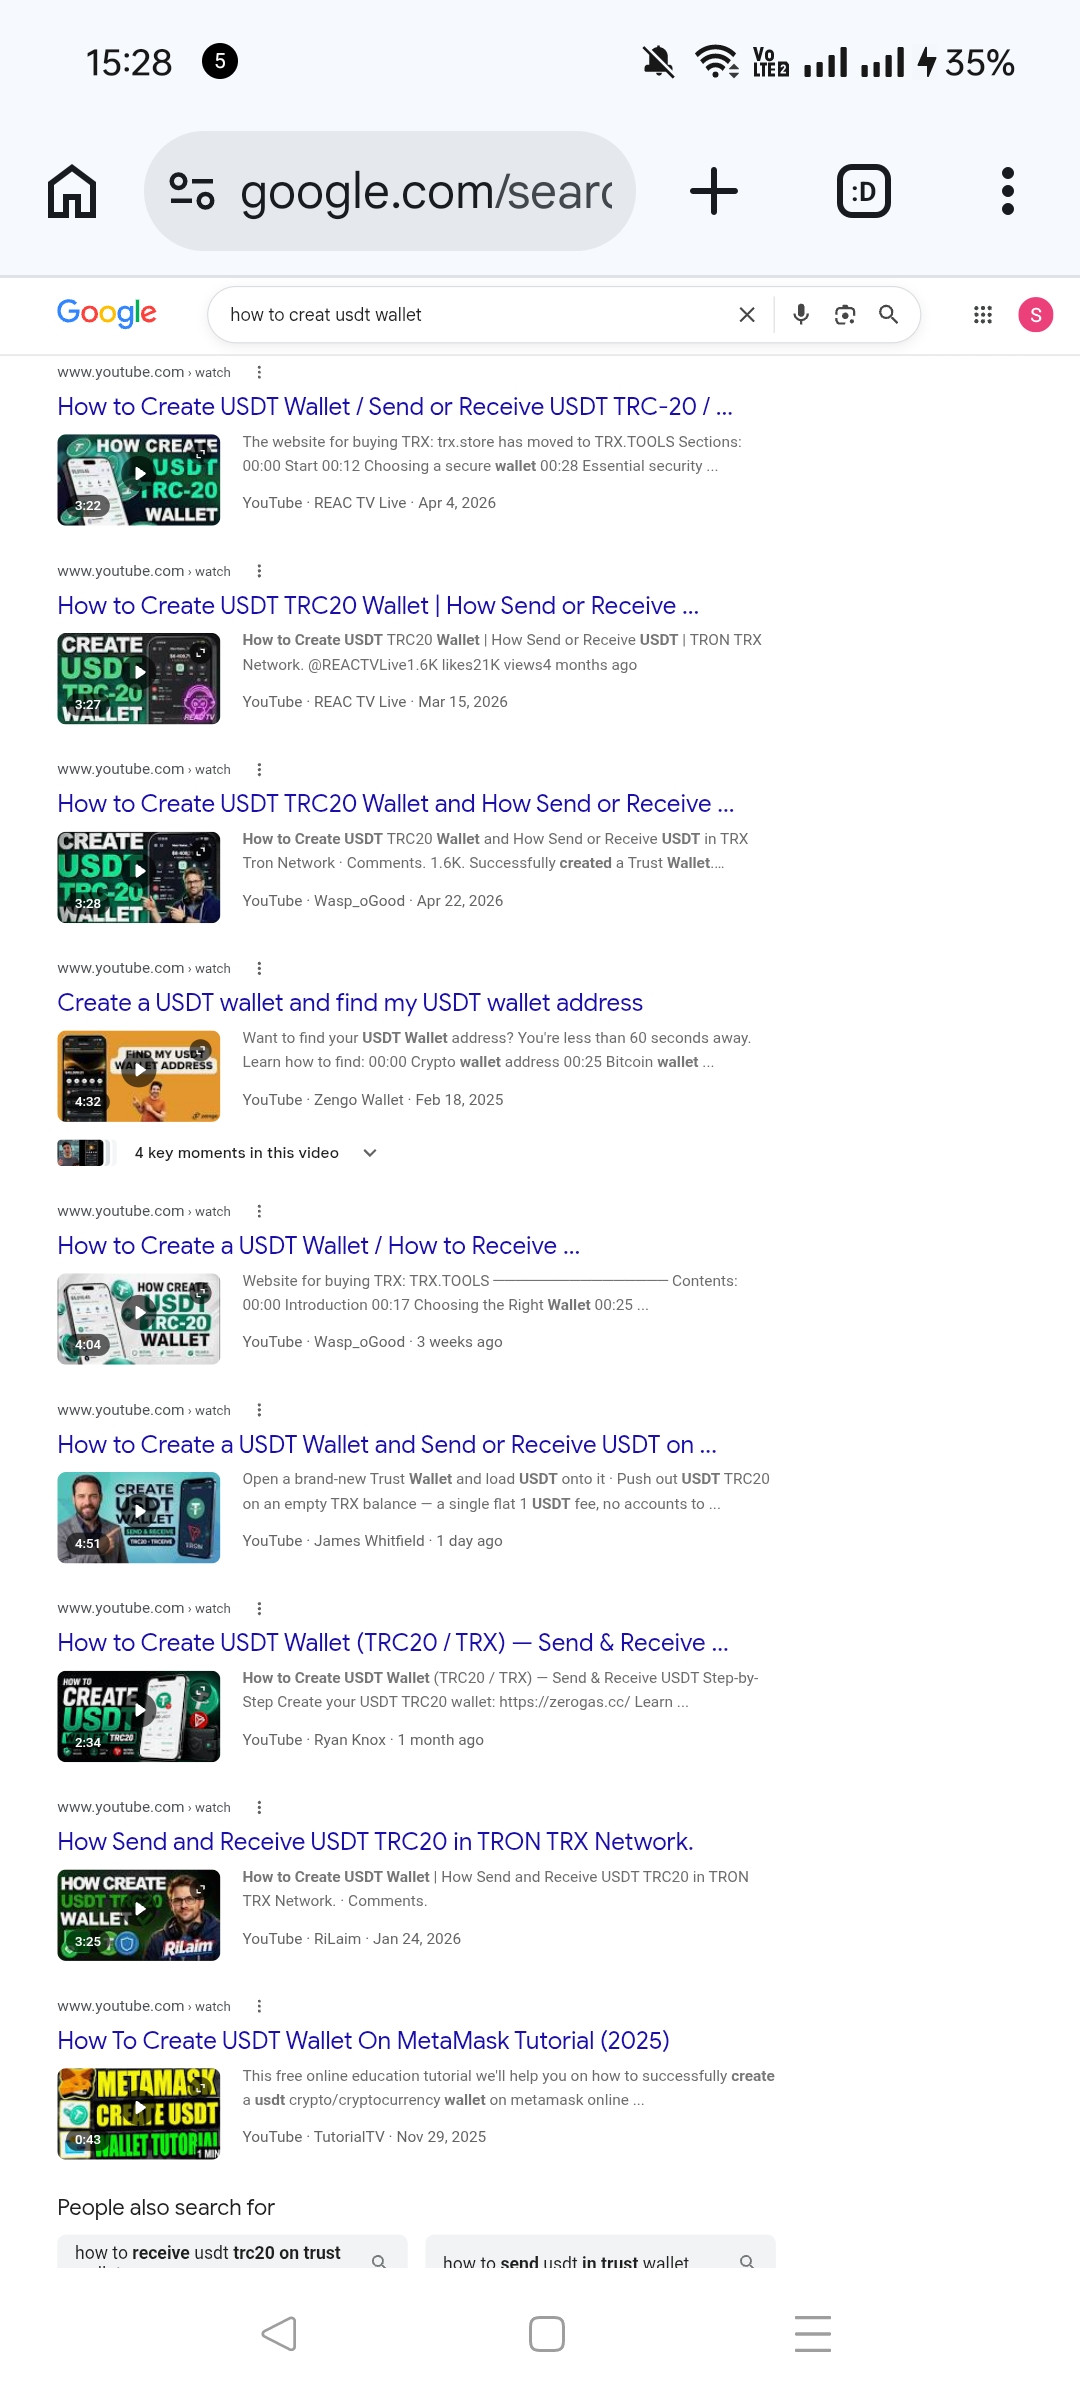The height and width of the screenshot is (2400, 1080).
Task: Open 'How to Create USDT TRC20 Wallet | How Send or Receive' link
Action: [x=378, y=606]
